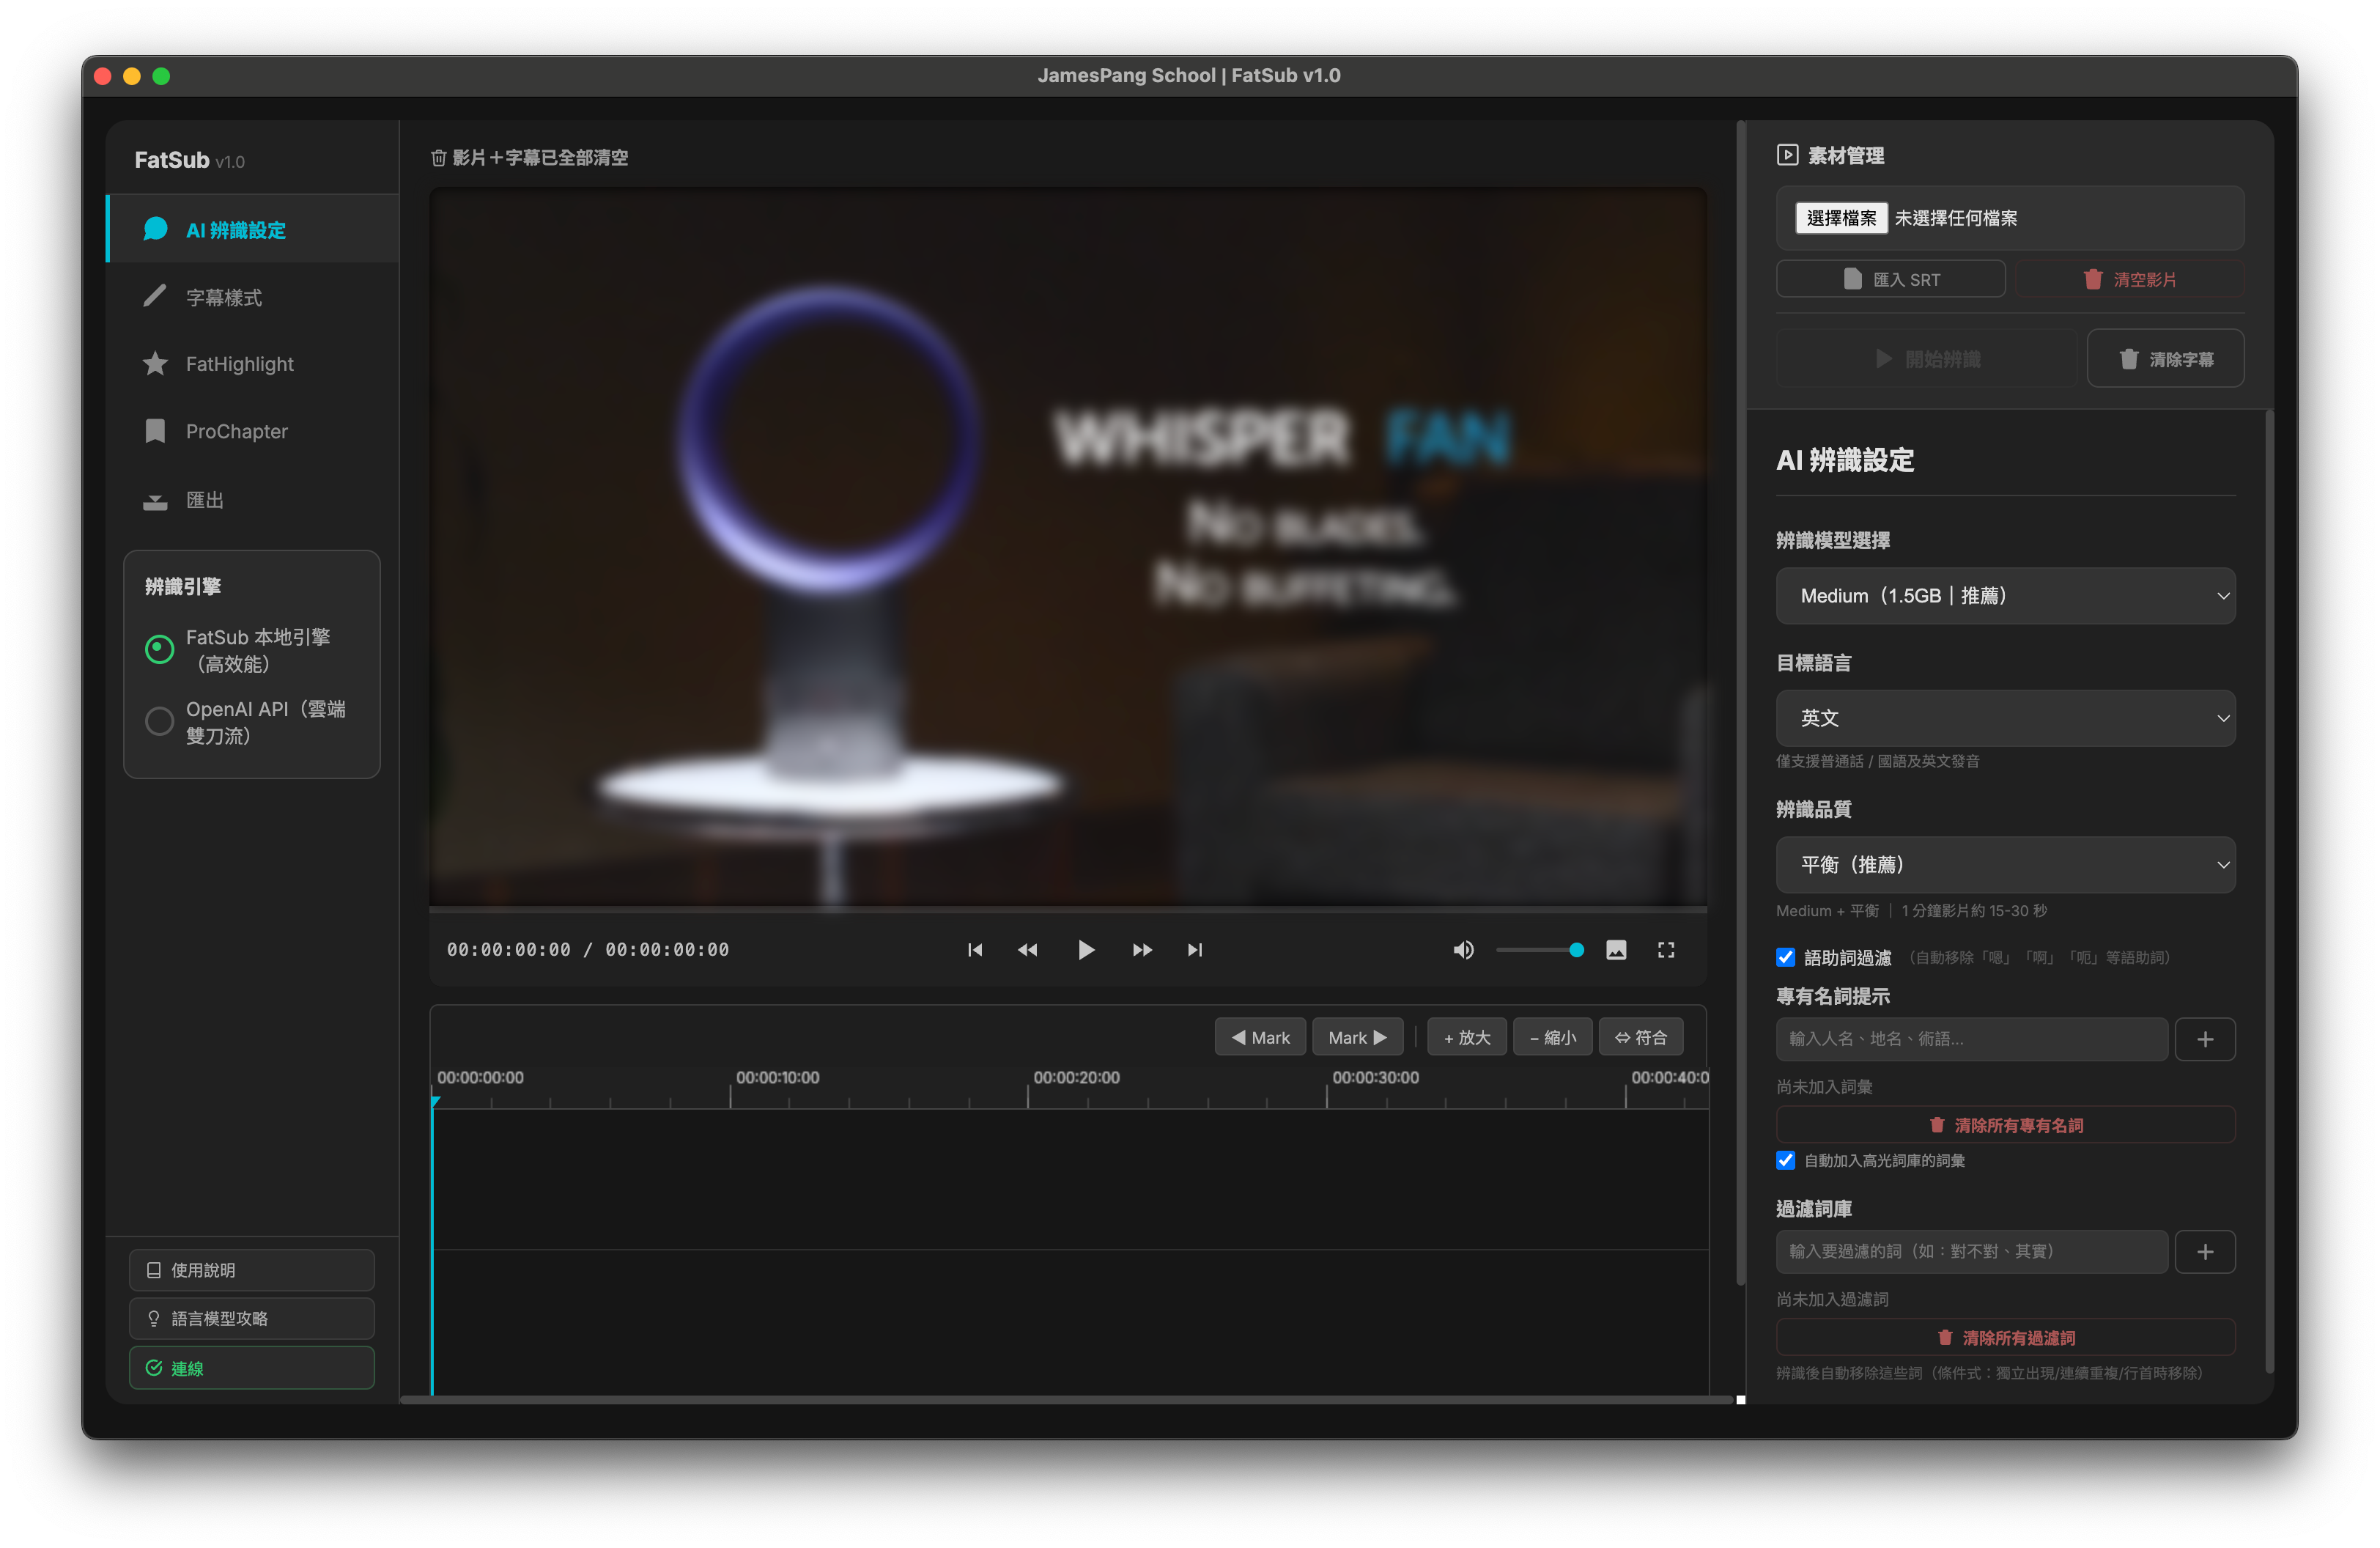
Task: Open the 平衡 recognition quality dropdown
Action: click(2005, 865)
